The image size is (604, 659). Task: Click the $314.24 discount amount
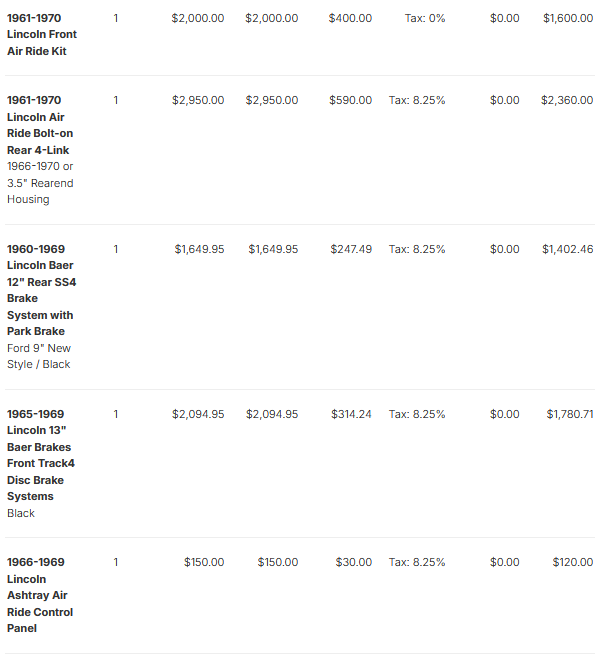[351, 414]
